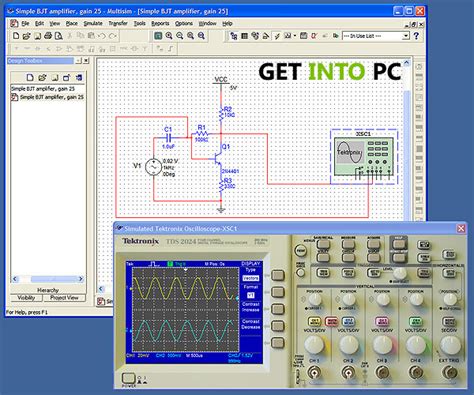Click the Open file icon in the main toolbar
This screenshot has width=474, height=395.
(27, 36)
